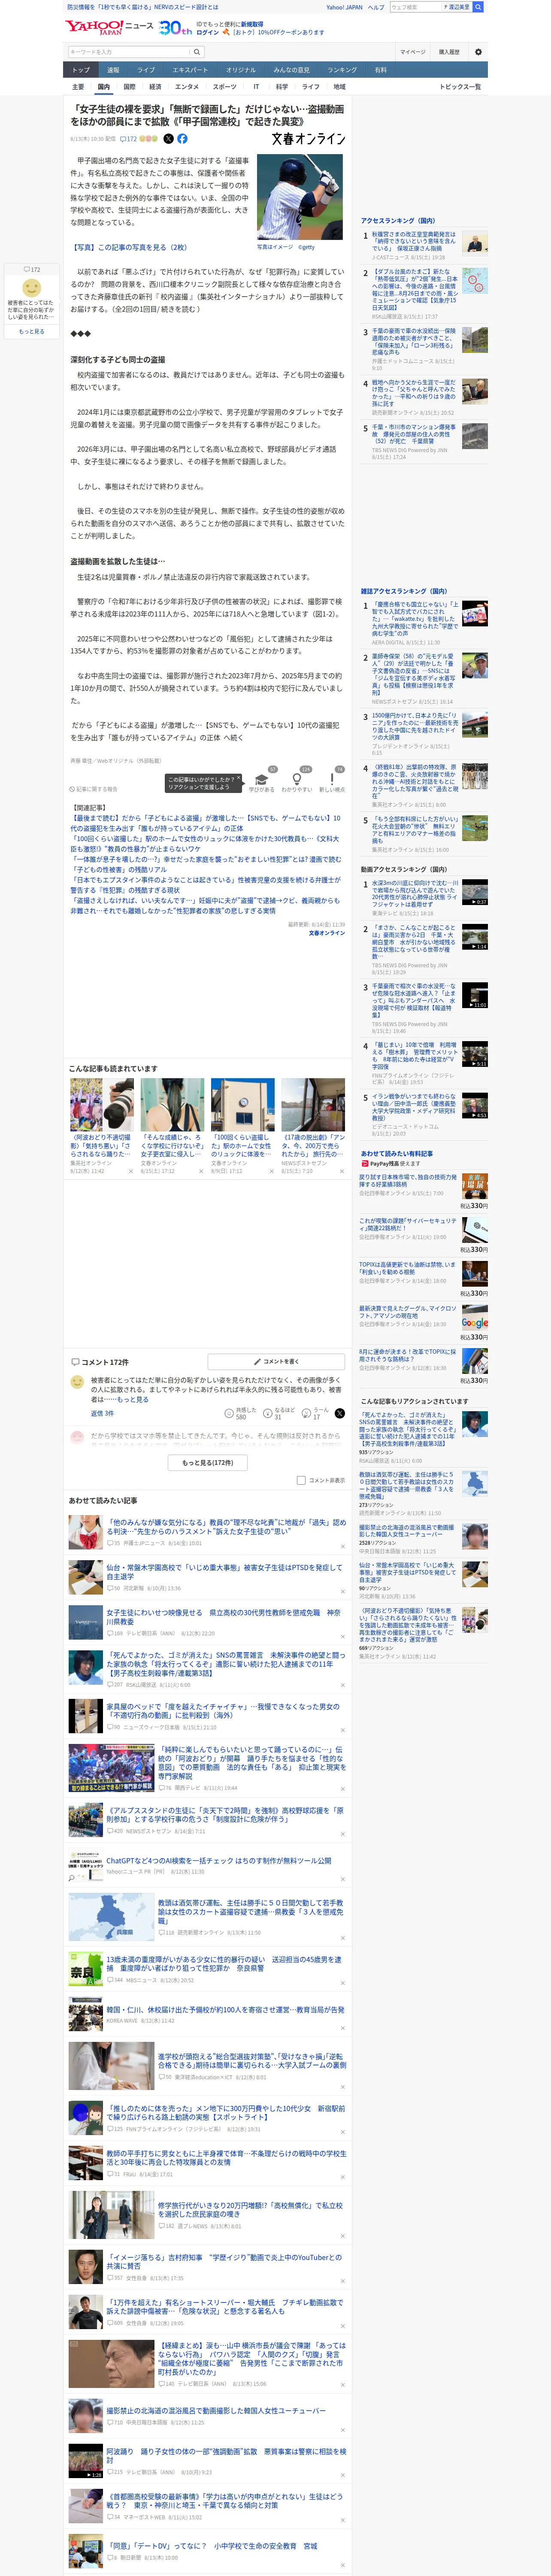Open the 速報 navigation tab
Viewport: 551px width, 2576px height.
coord(113,70)
